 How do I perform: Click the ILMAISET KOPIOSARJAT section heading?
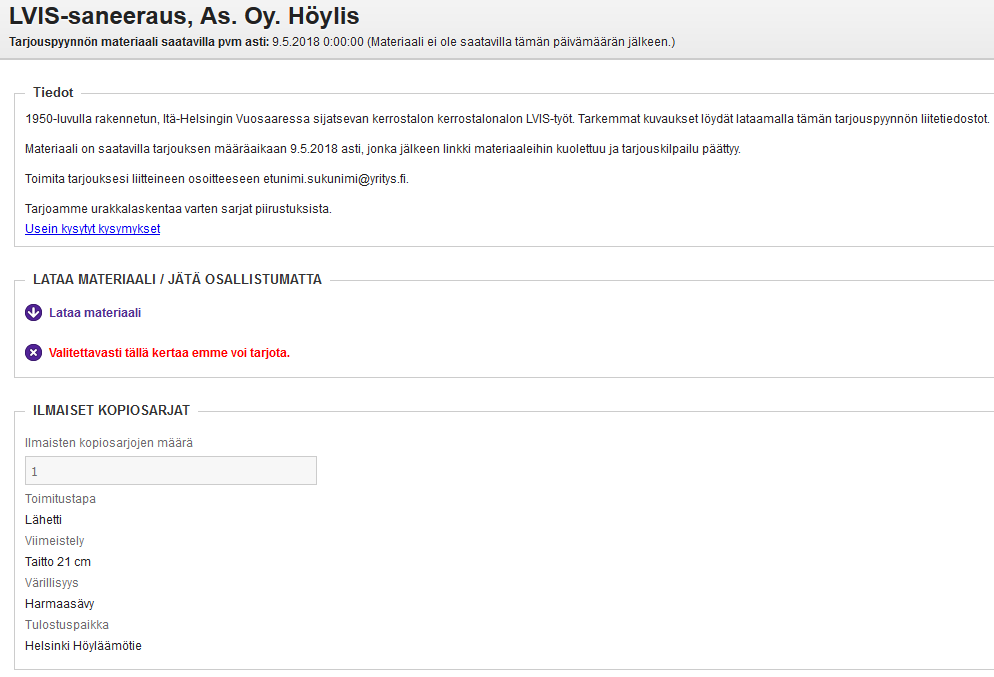click(x=111, y=410)
